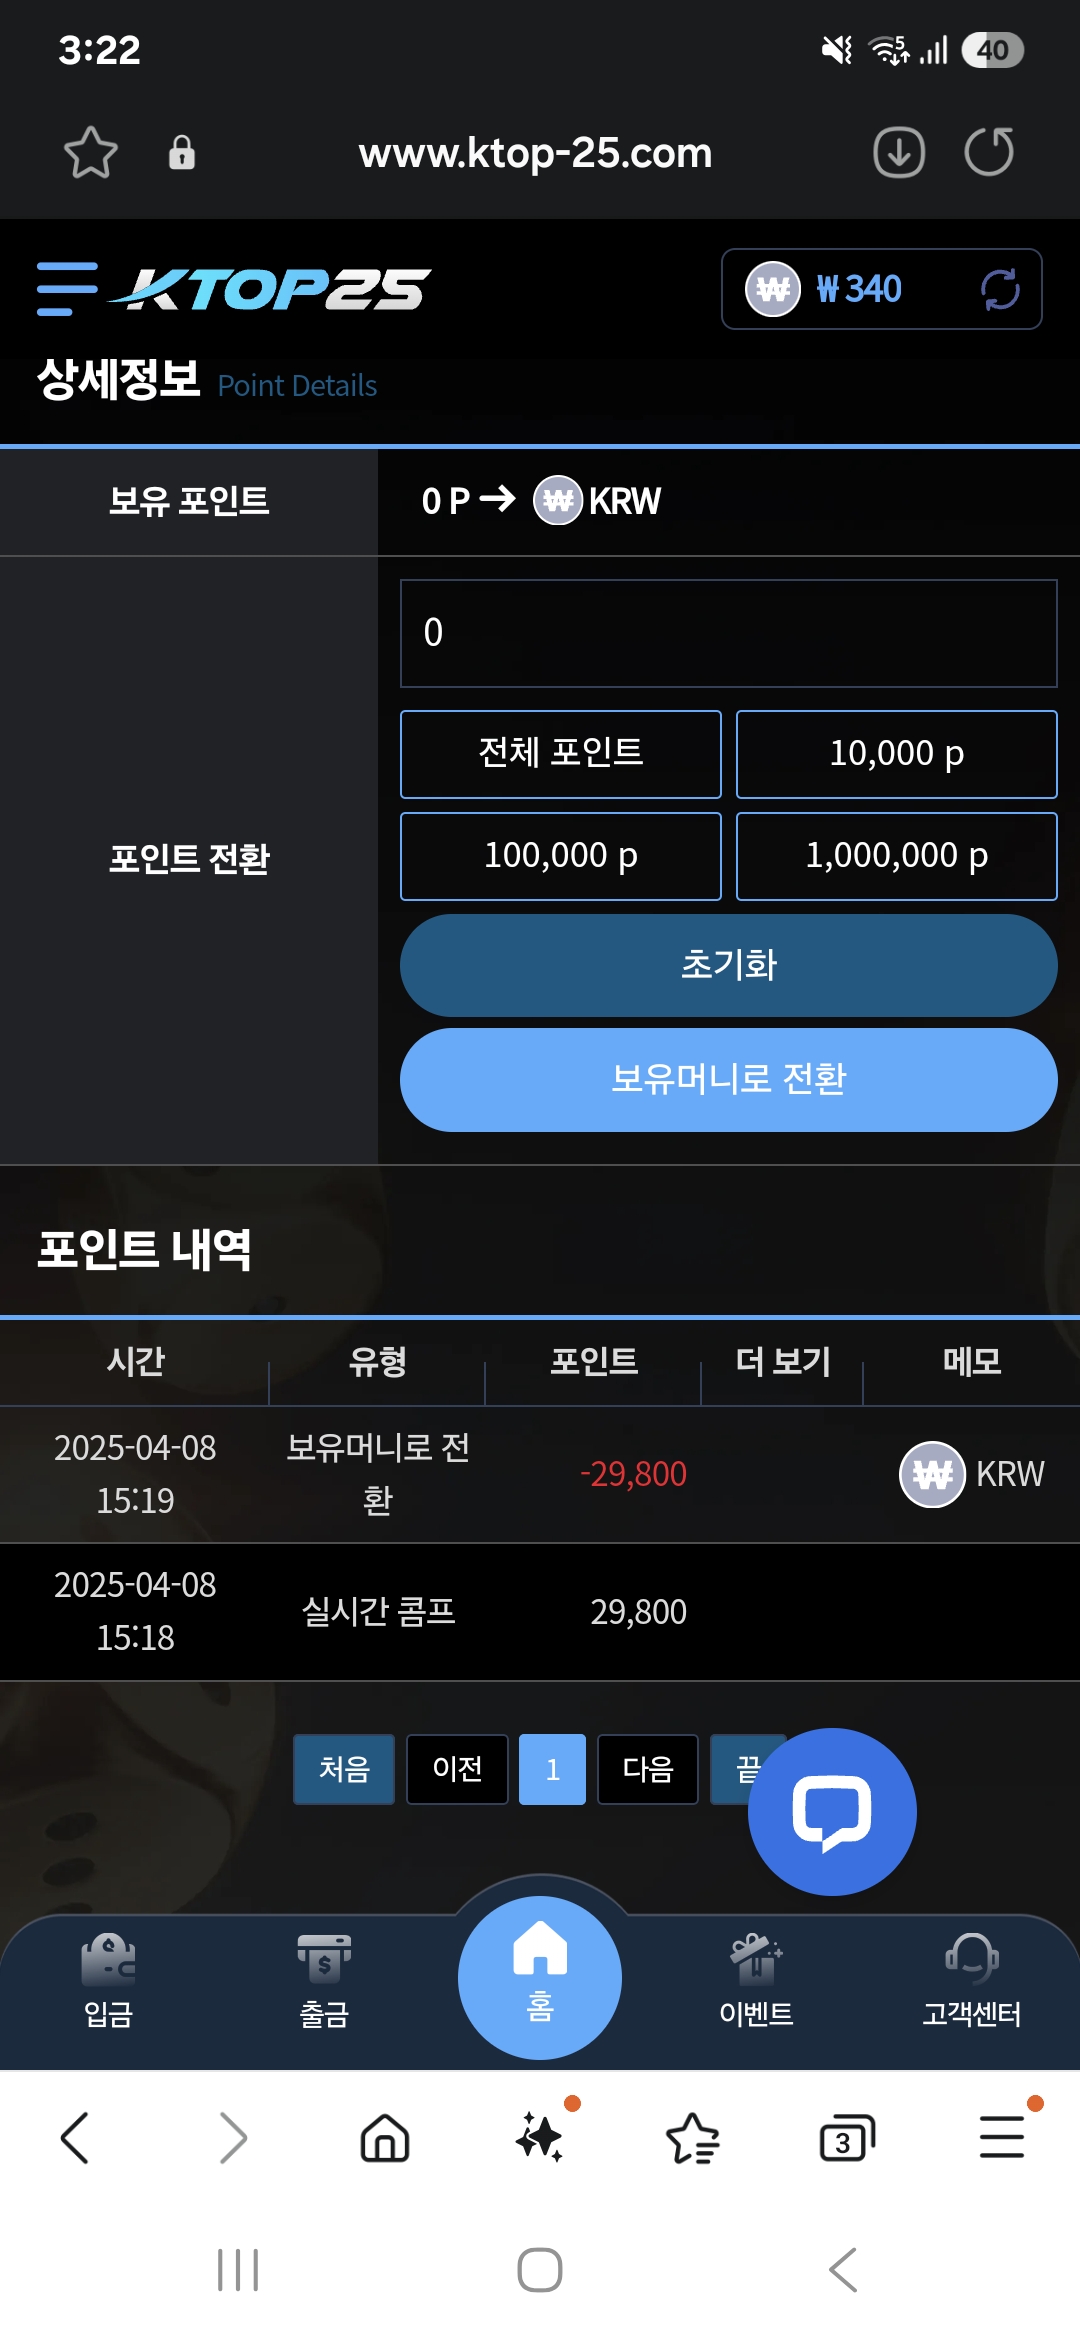
Task: Open browser tabs switcher showing 3
Action: click(x=847, y=2139)
